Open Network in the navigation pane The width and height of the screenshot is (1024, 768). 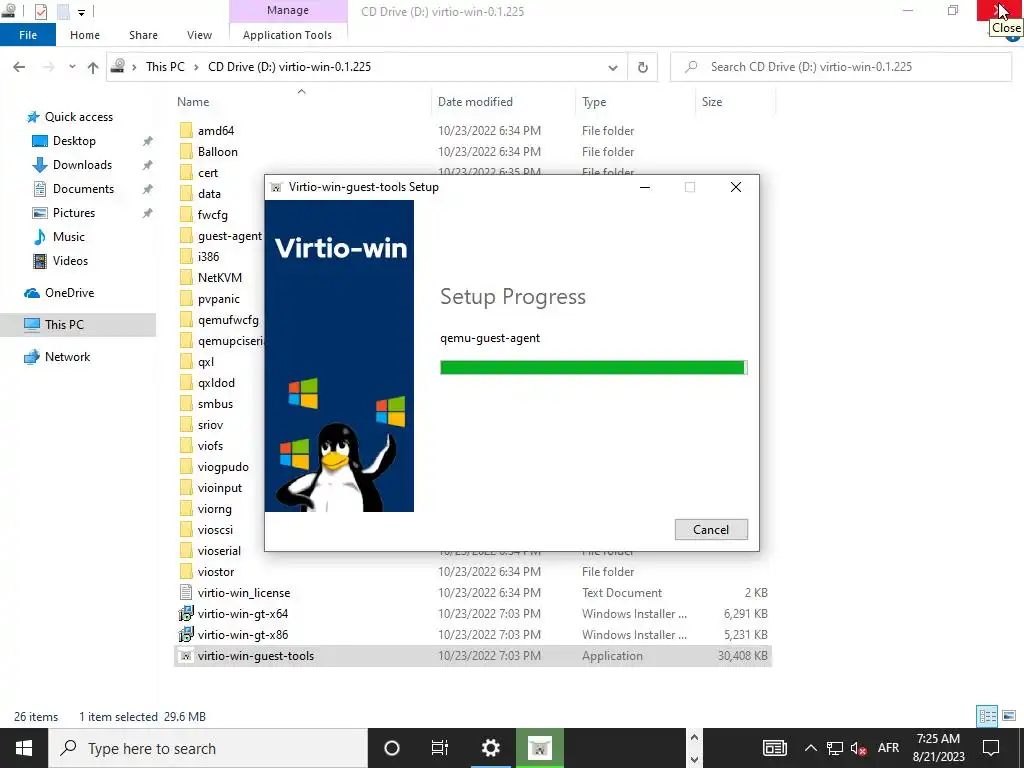point(67,357)
